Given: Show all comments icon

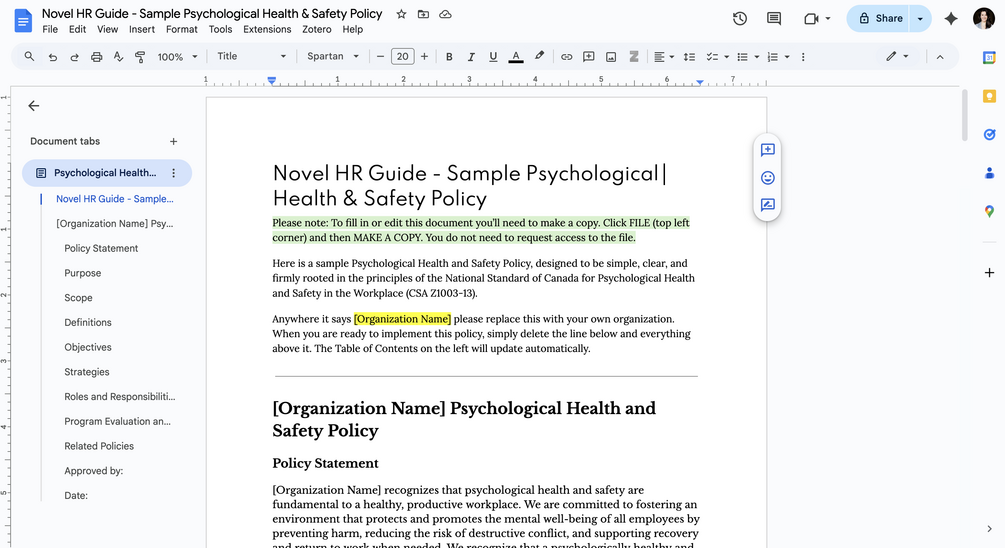Looking at the screenshot, I should point(774,19).
